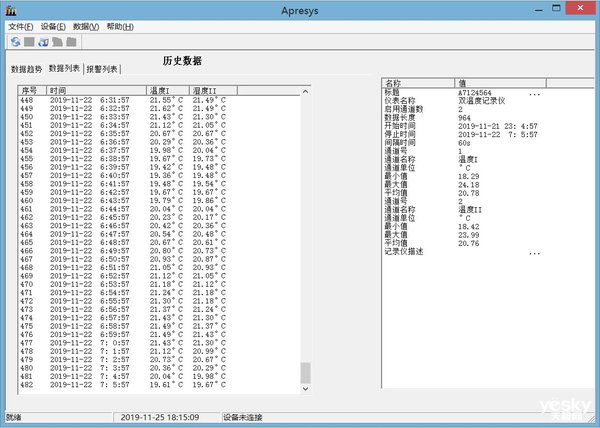Screen dimensions: 600x428
Task: Click the Apresys app icon in title bar
Action: click(x=11, y=10)
